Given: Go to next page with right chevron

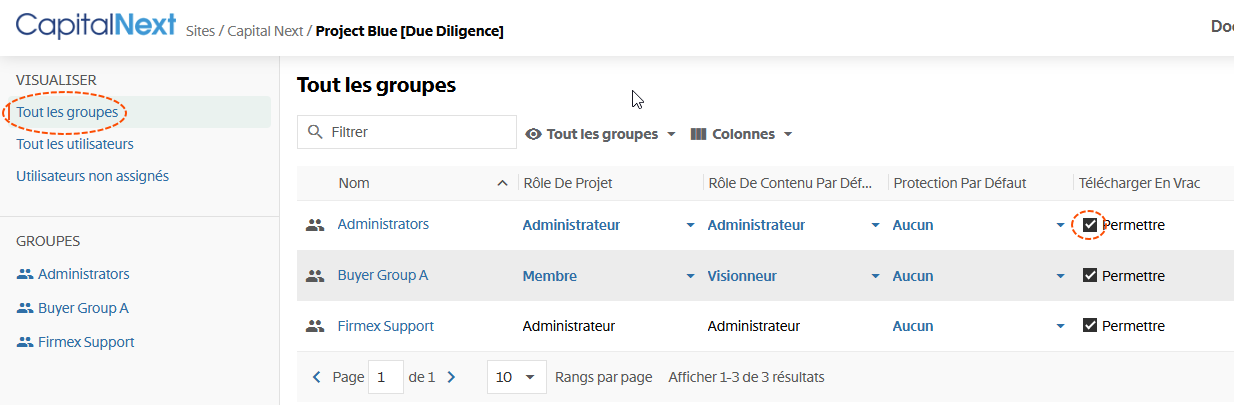Looking at the screenshot, I should pos(451,377).
